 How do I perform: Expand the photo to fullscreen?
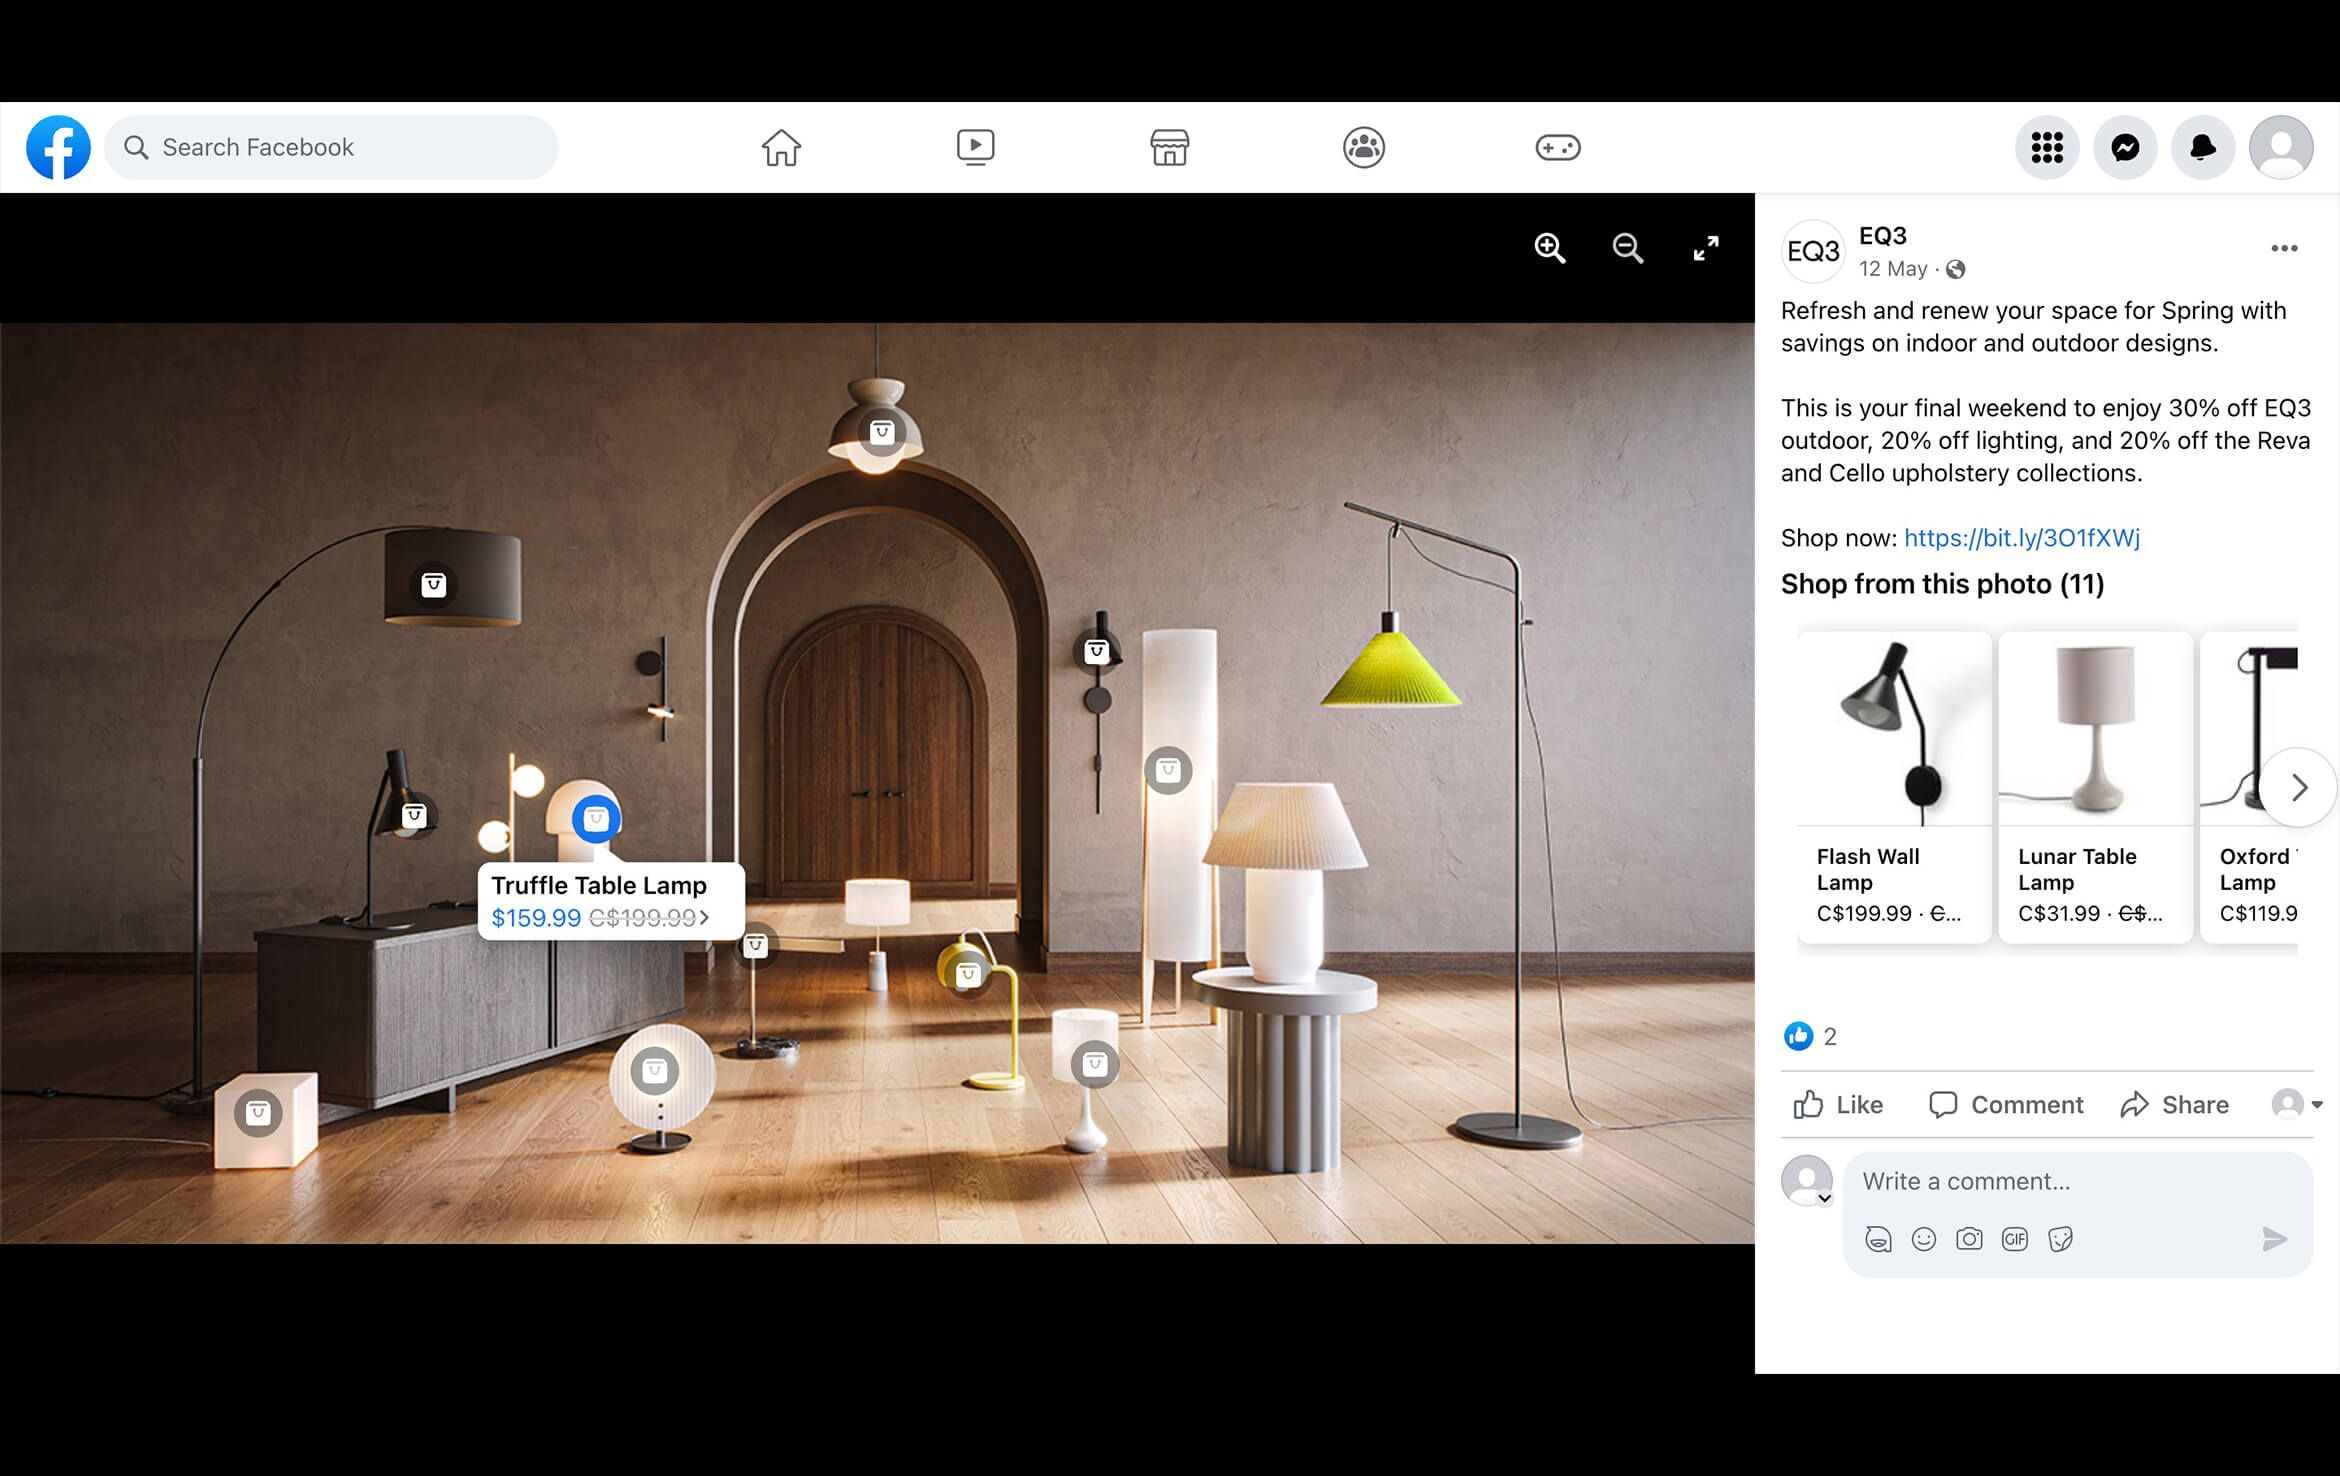click(1706, 249)
